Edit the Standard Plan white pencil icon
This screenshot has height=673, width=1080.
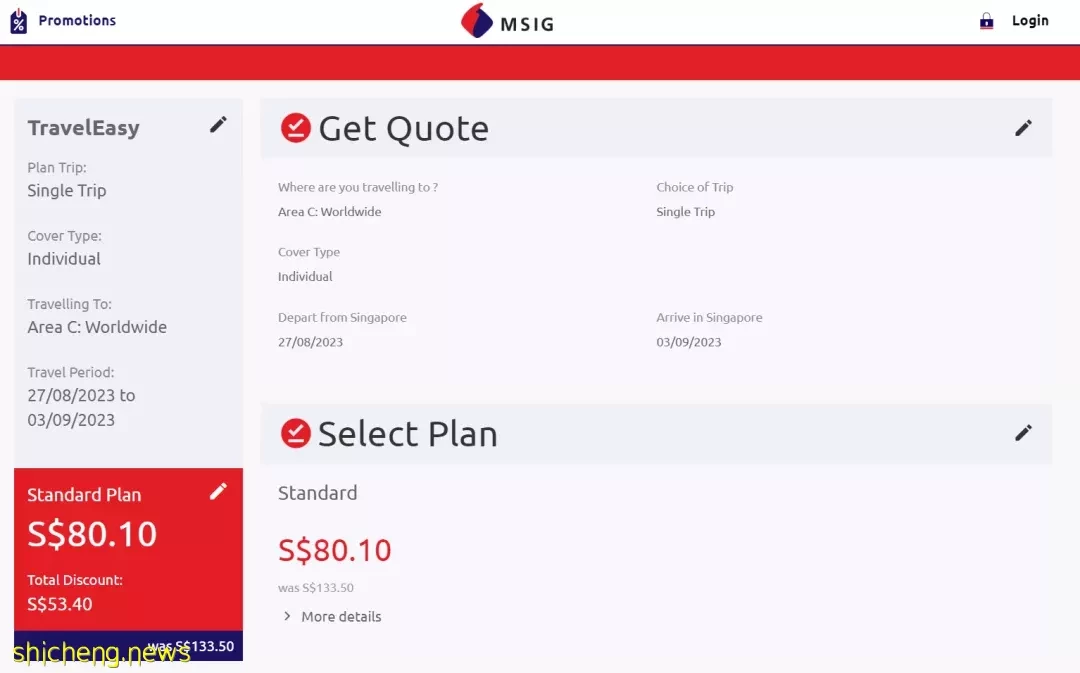coord(218,491)
